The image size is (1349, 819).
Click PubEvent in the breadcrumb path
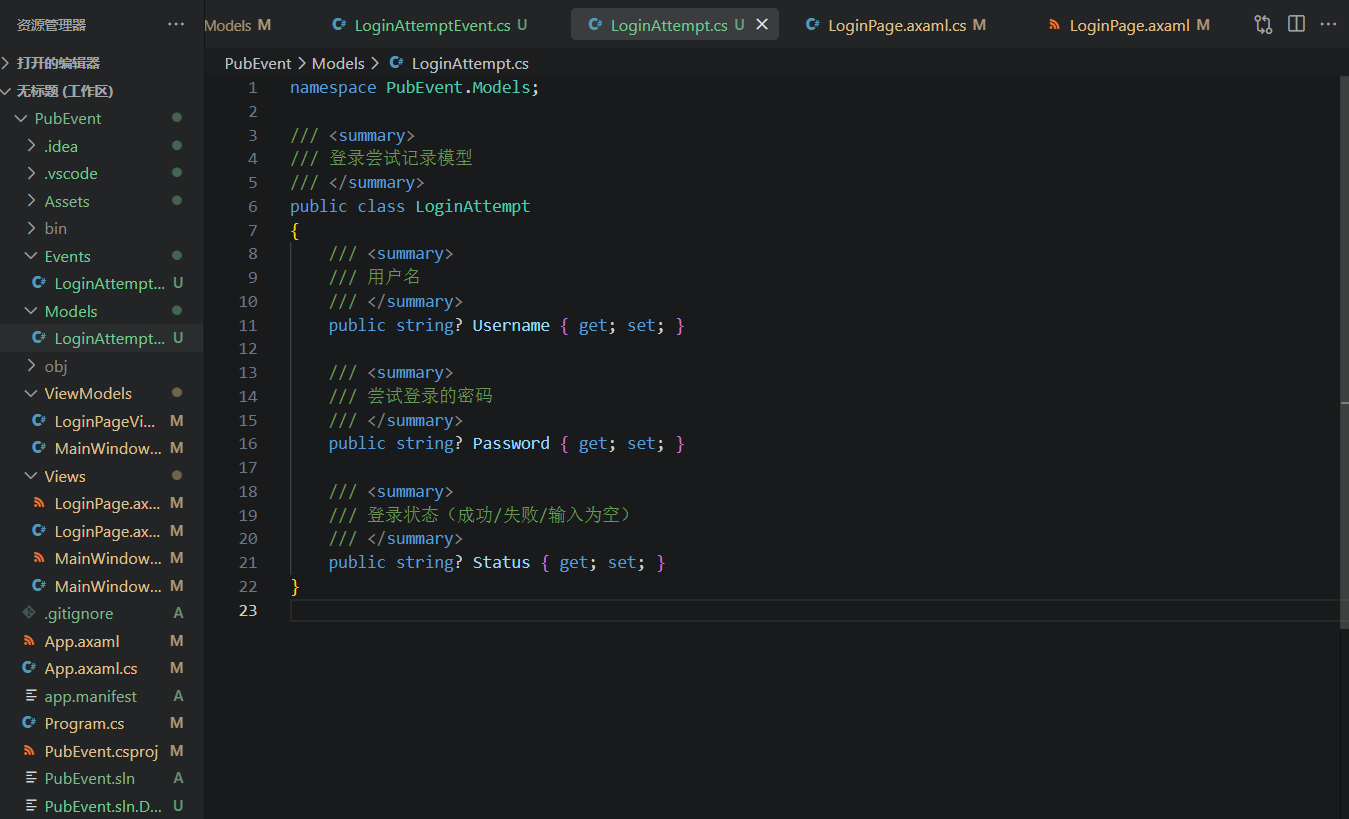[x=258, y=63]
